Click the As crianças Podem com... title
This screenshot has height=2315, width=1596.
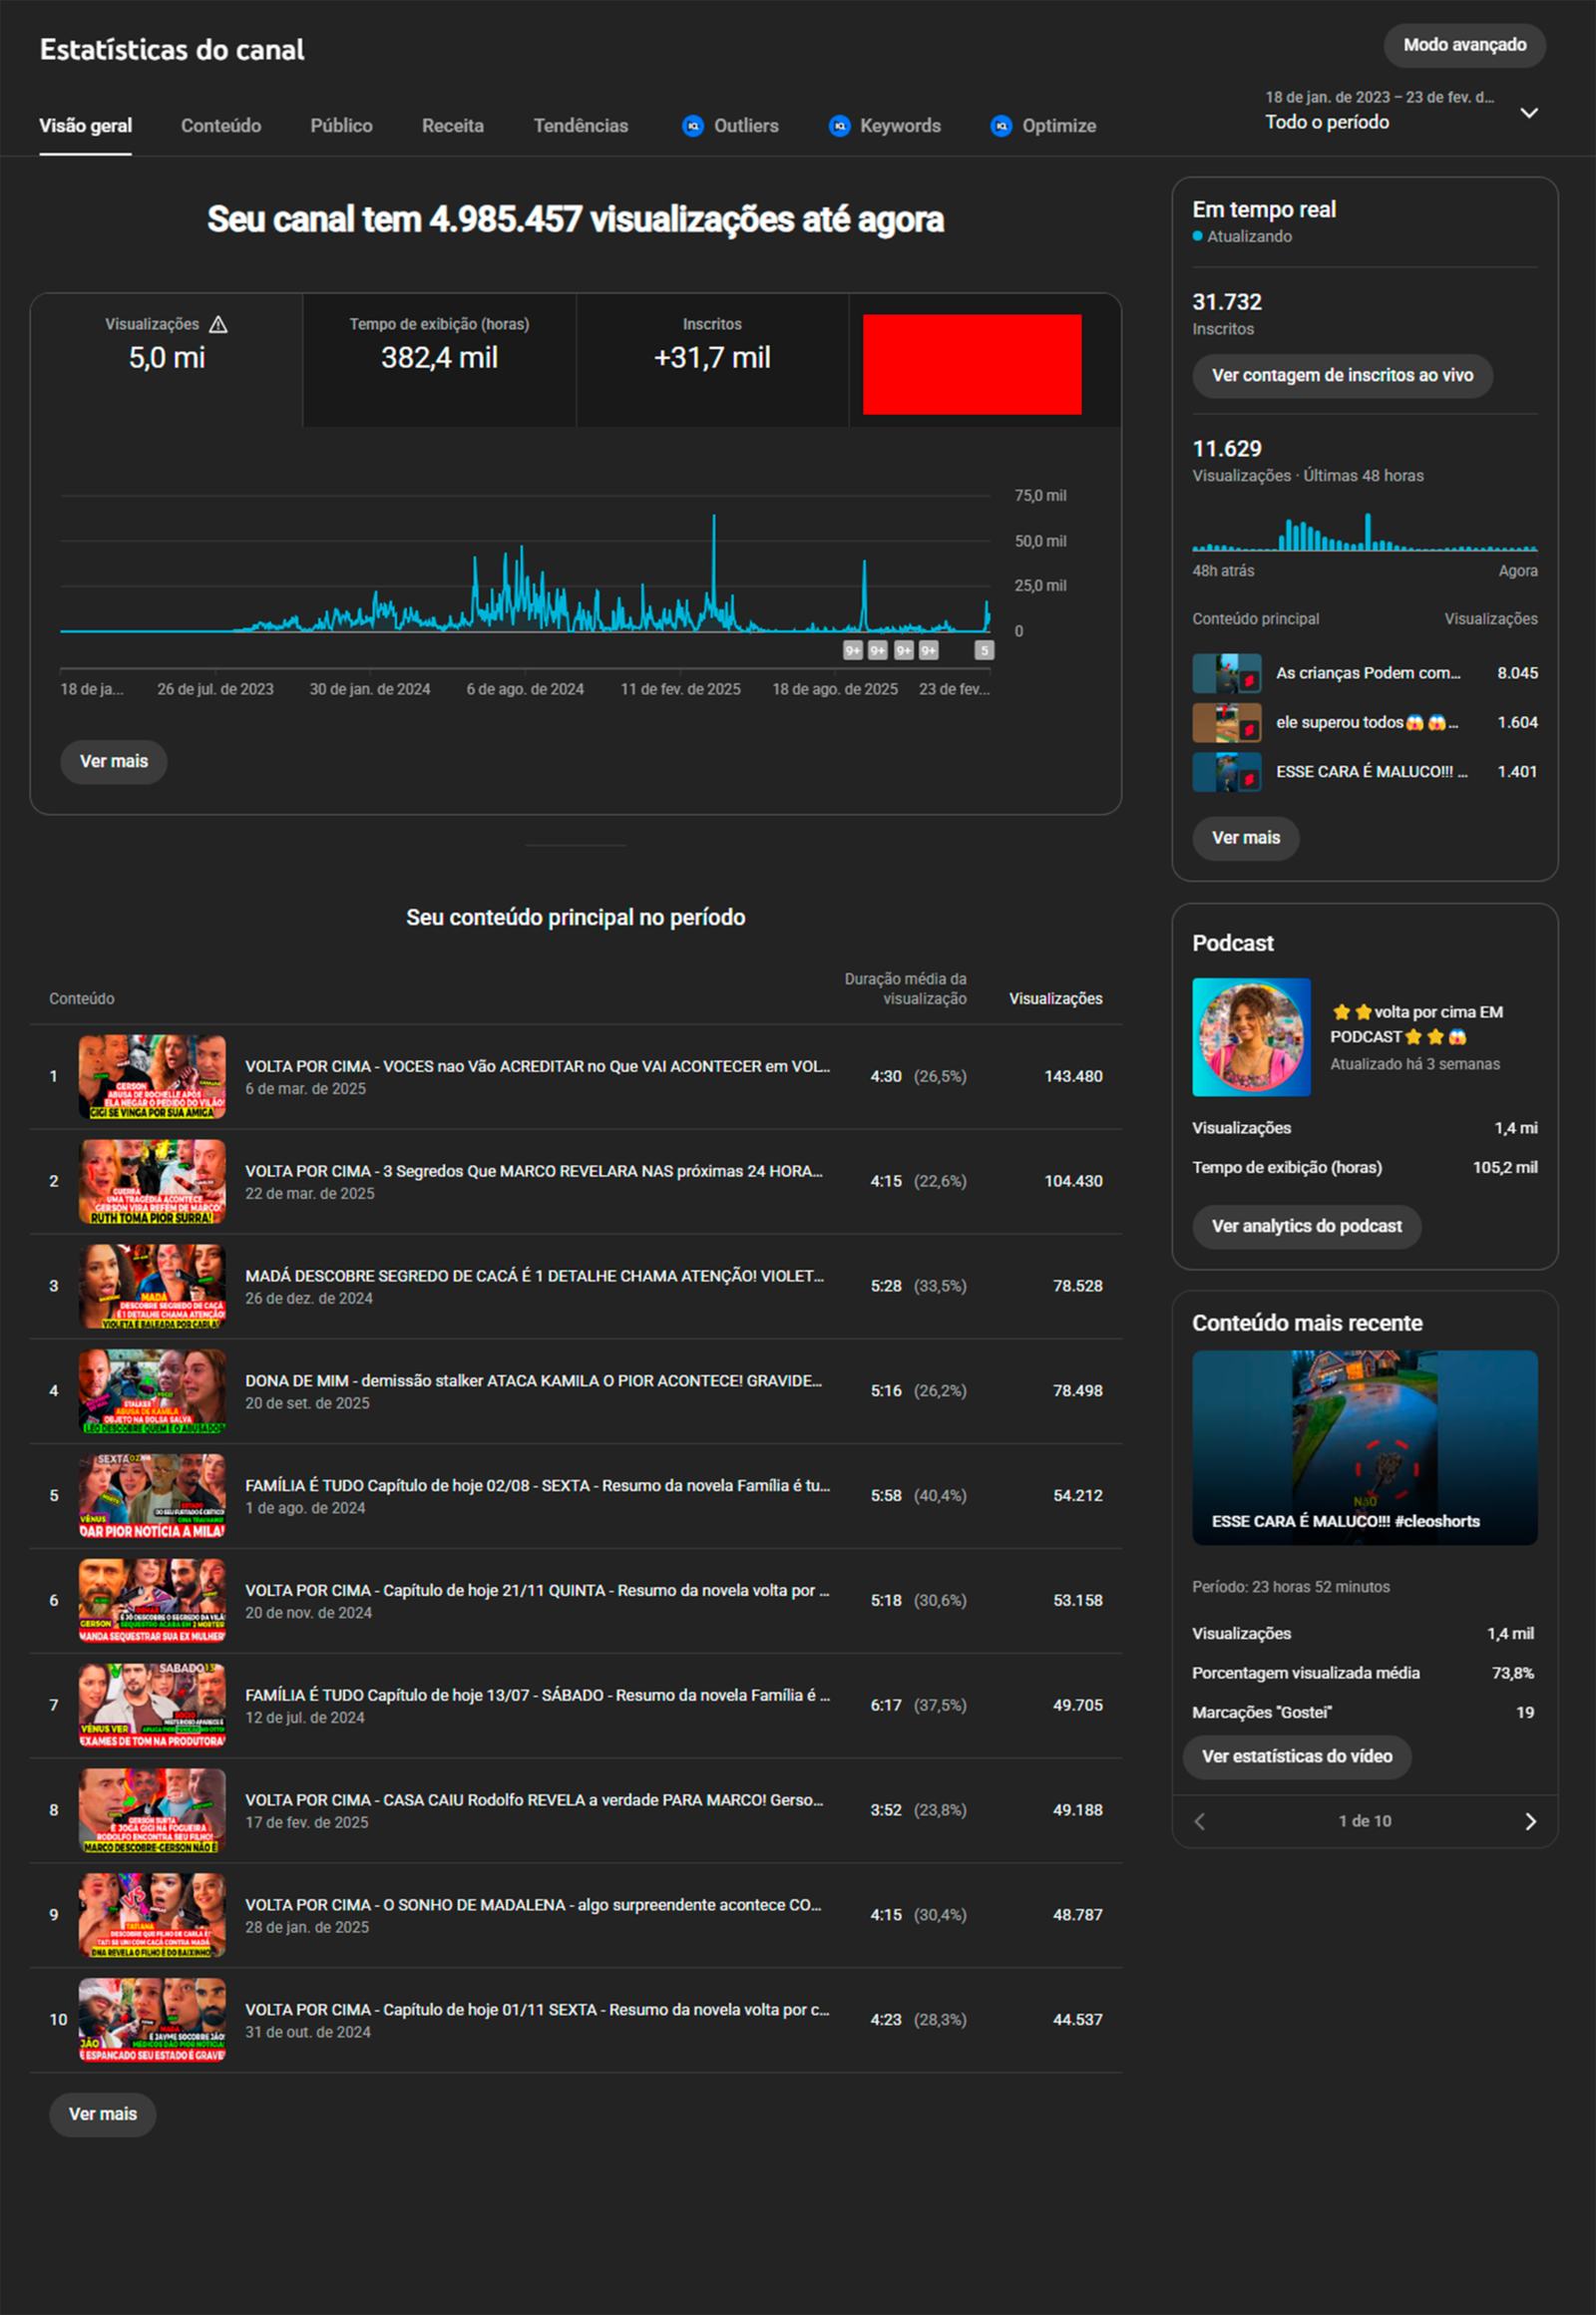[x=1368, y=673]
